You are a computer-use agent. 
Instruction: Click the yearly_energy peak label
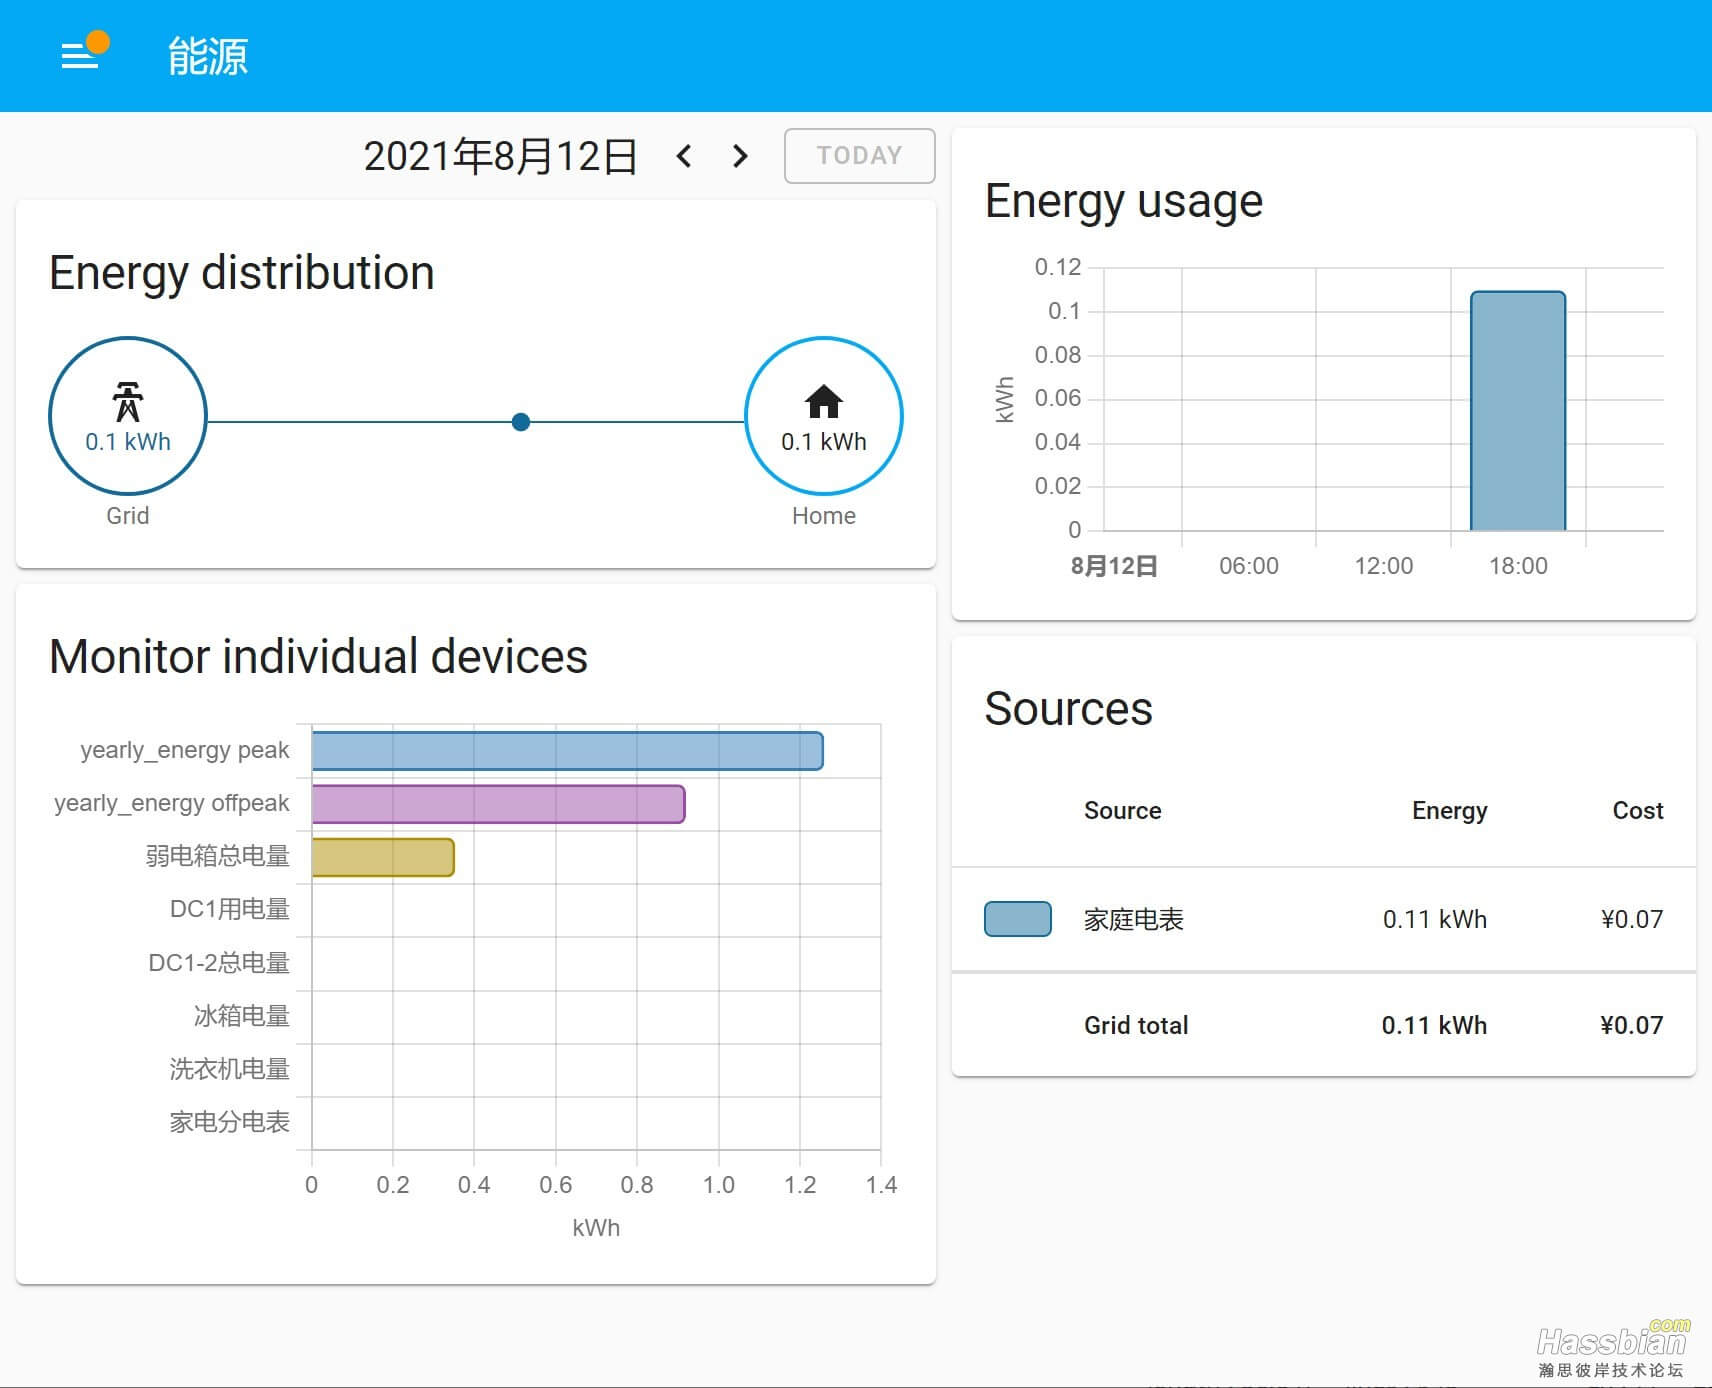pyautogui.click(x=185, y=751)
